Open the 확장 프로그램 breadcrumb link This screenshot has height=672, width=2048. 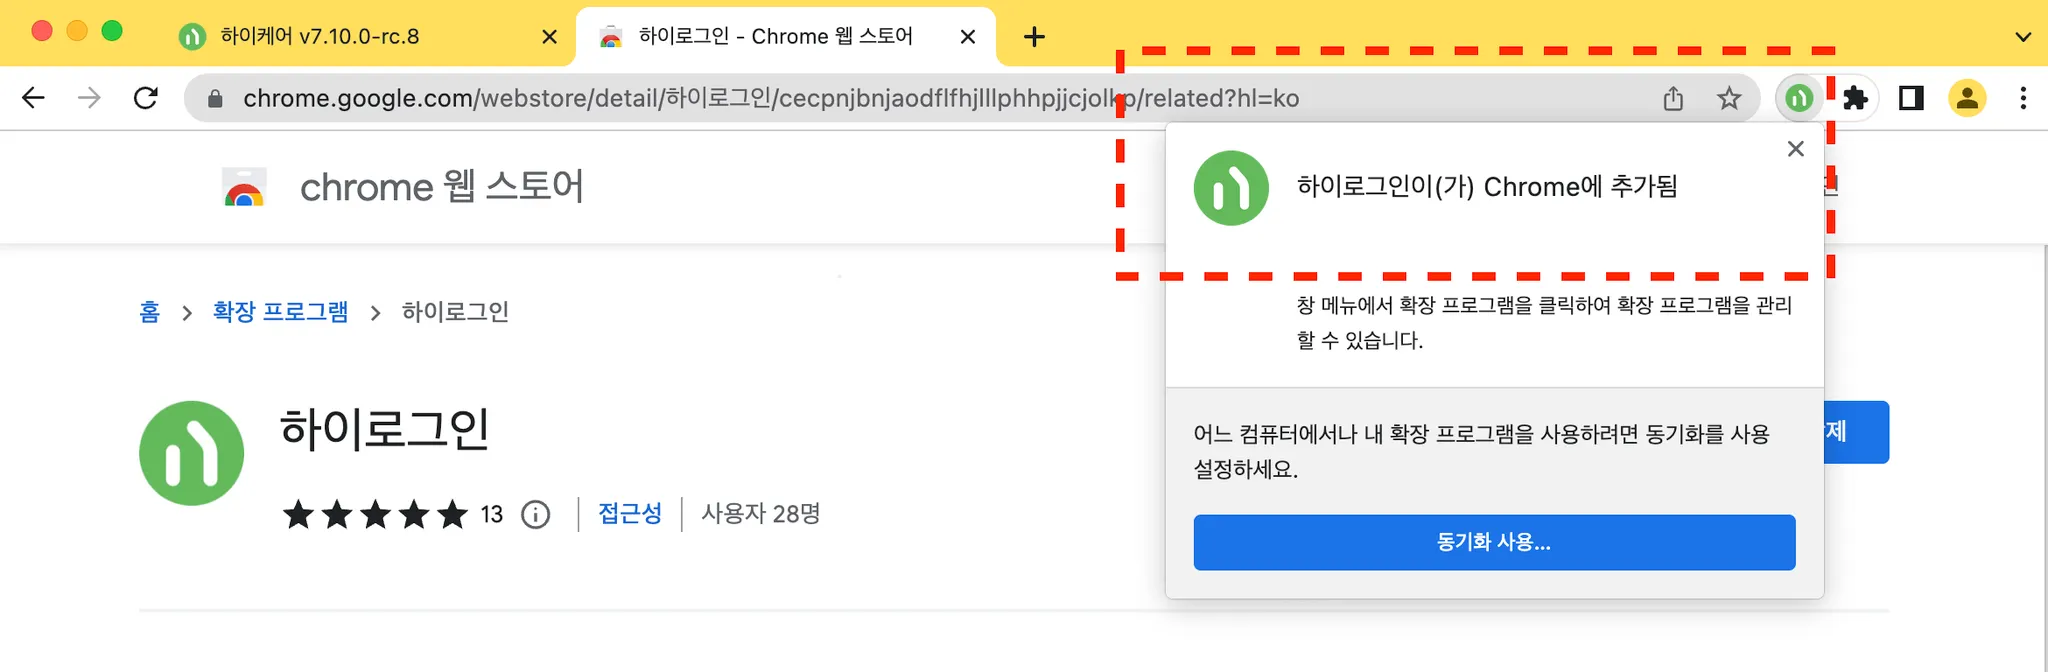click(x=280, y=312)
